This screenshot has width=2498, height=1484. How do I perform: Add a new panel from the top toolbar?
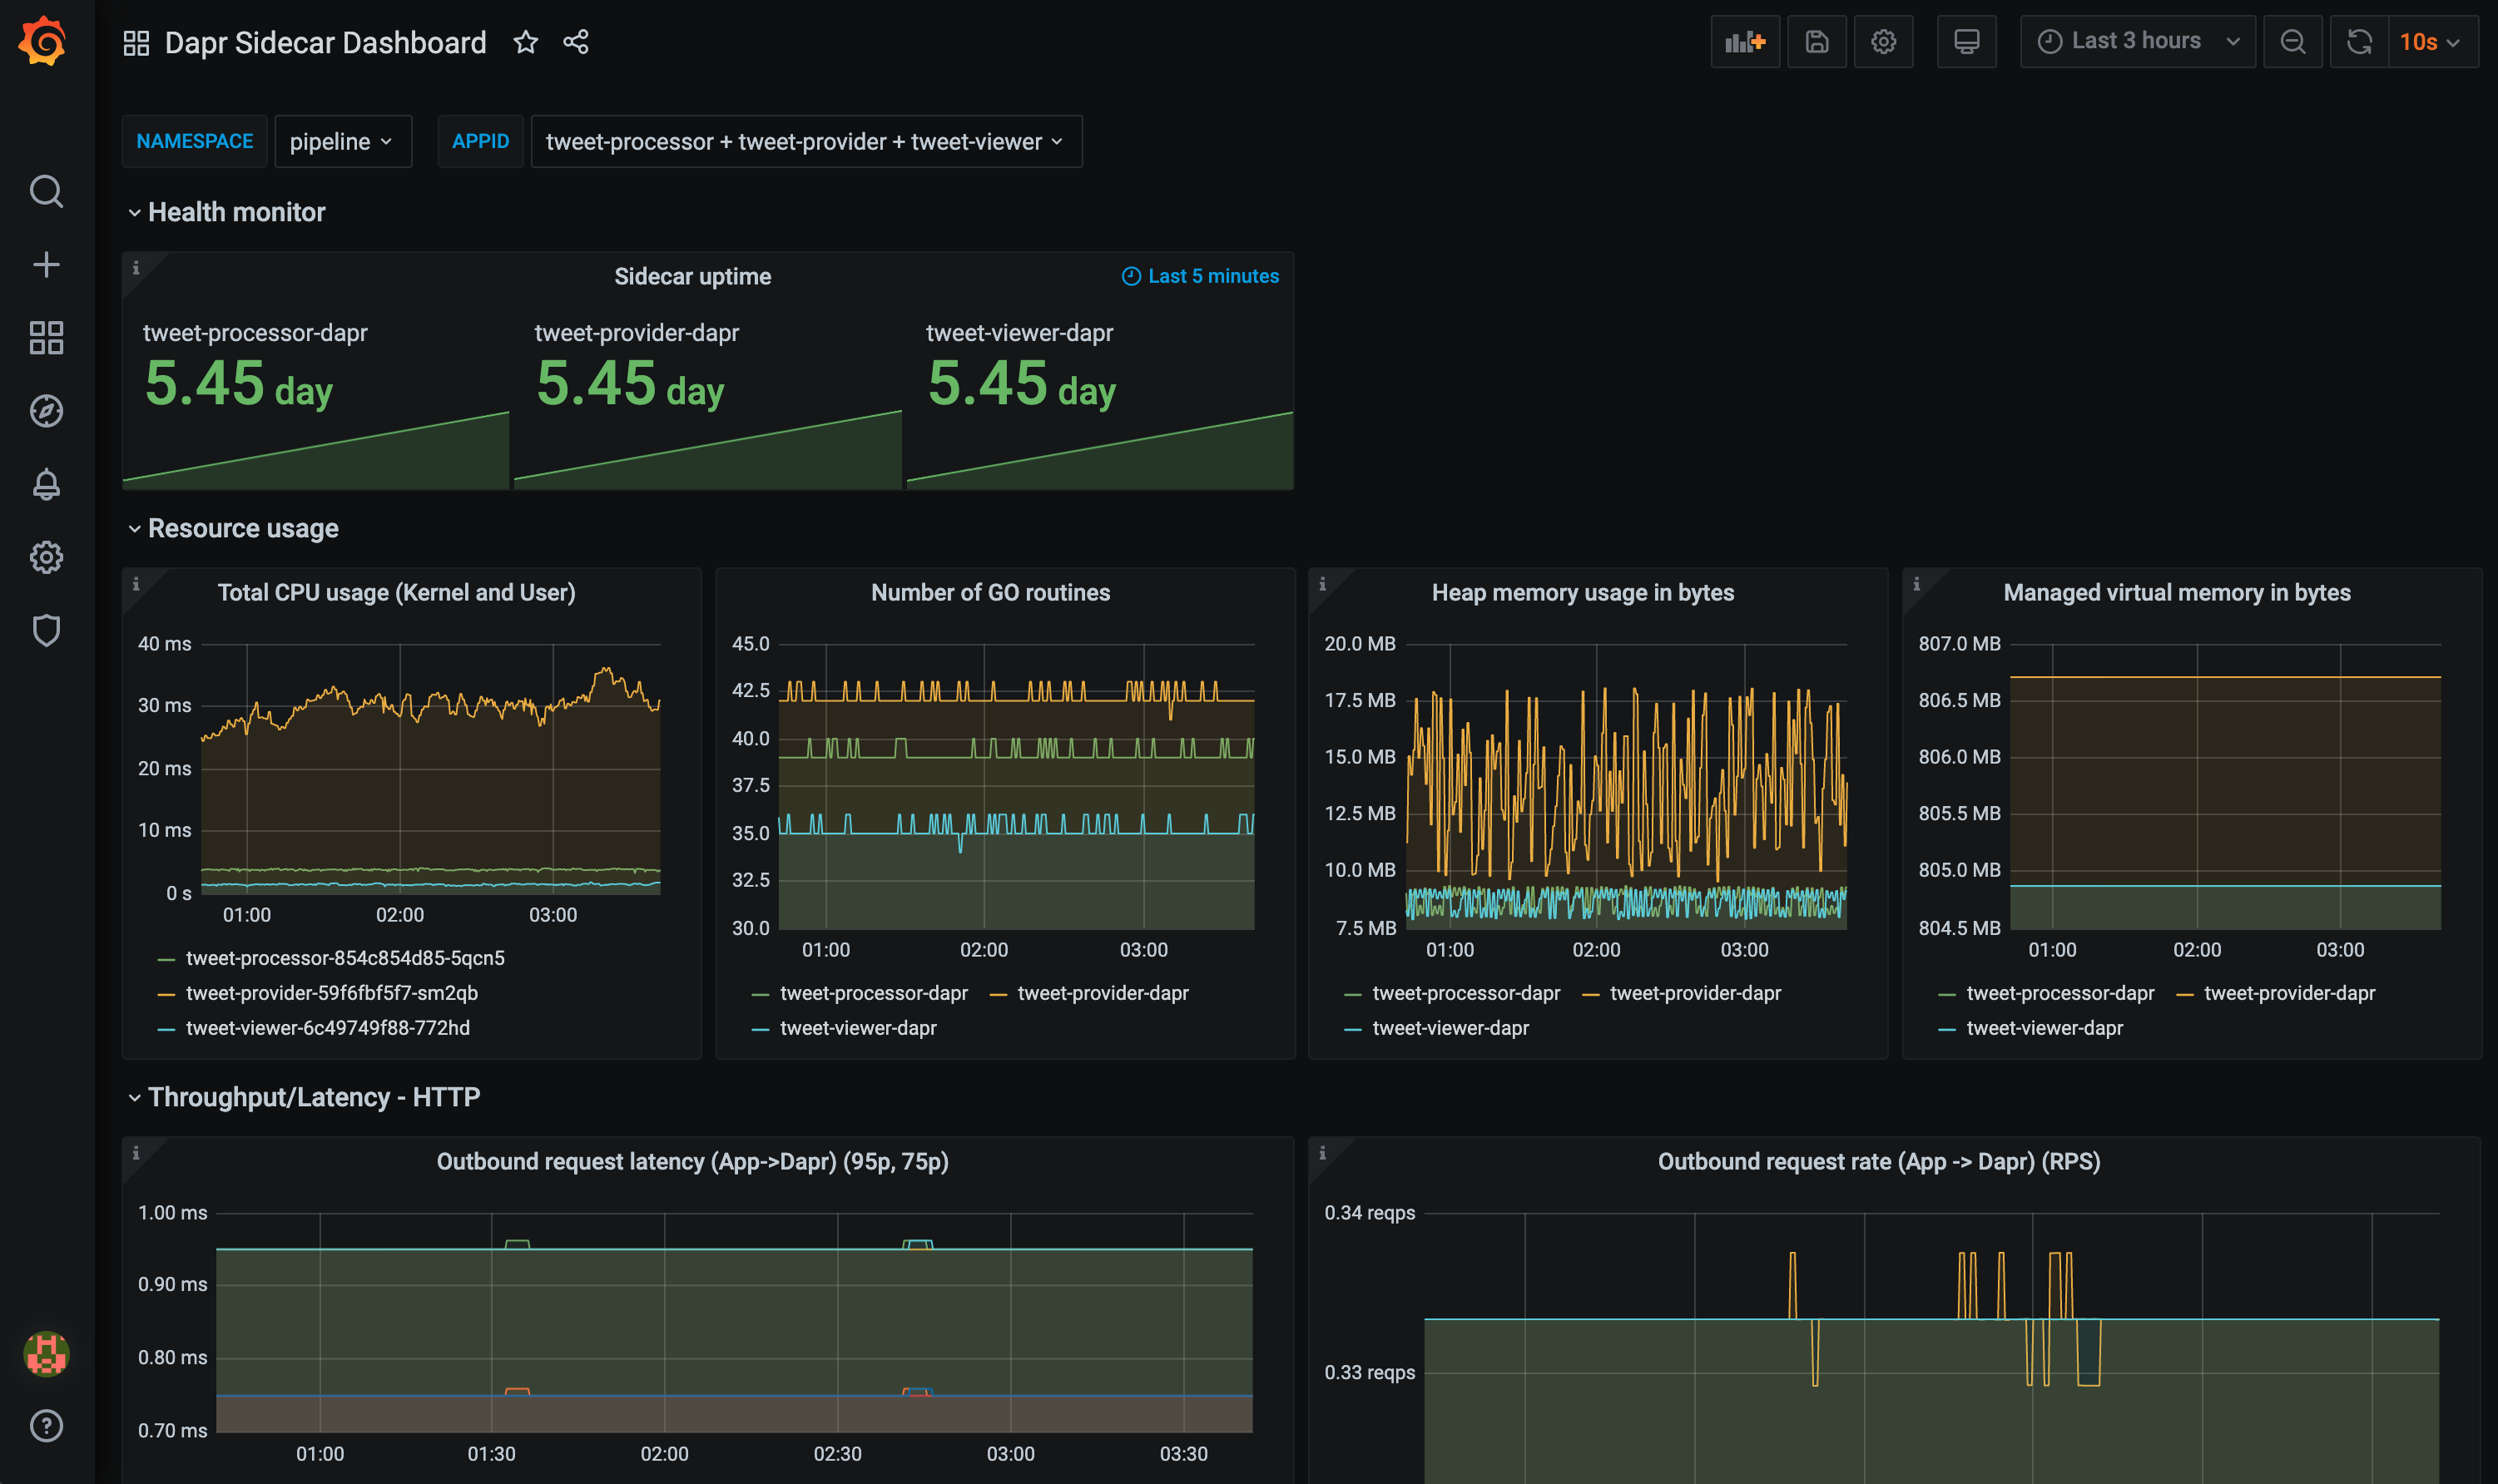point(1745,41)
